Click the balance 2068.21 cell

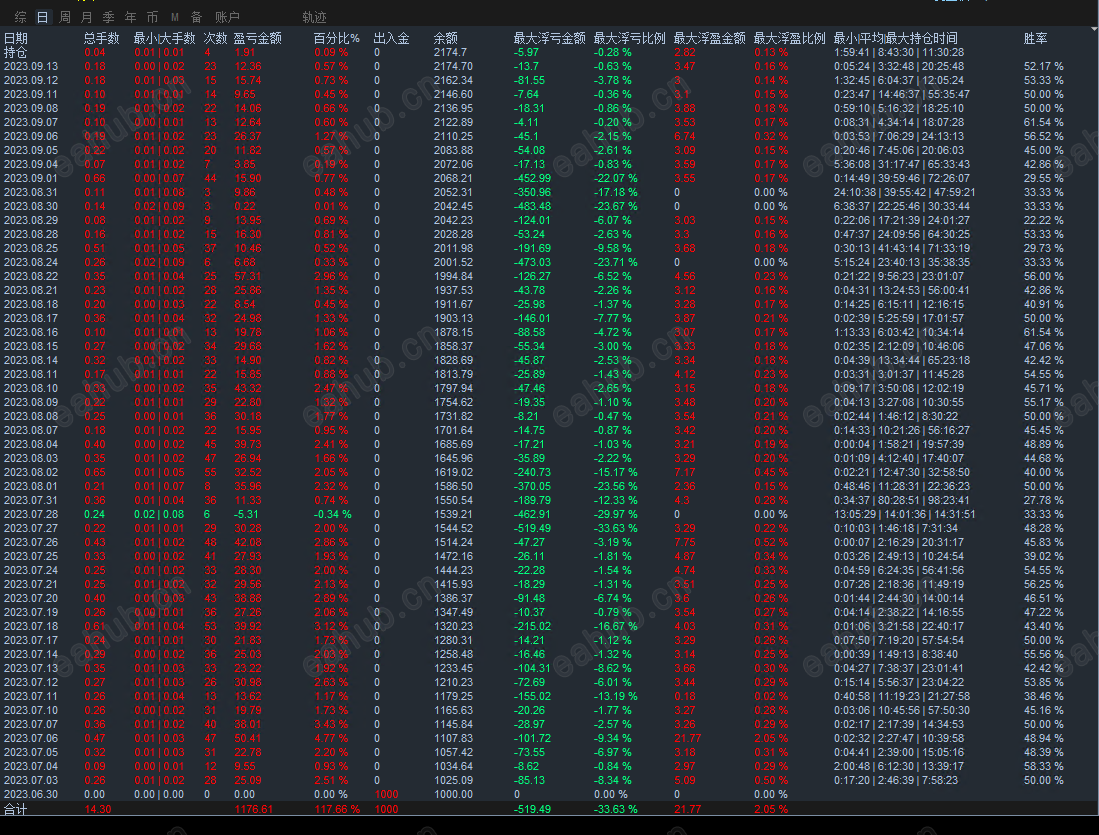[453, 179]
